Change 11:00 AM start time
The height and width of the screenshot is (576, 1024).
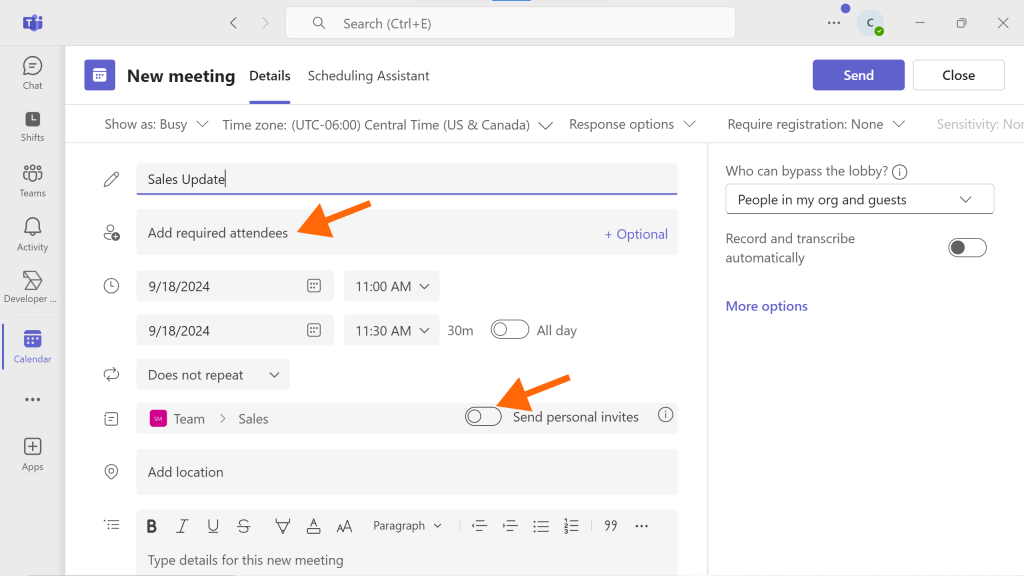(391, 286)
